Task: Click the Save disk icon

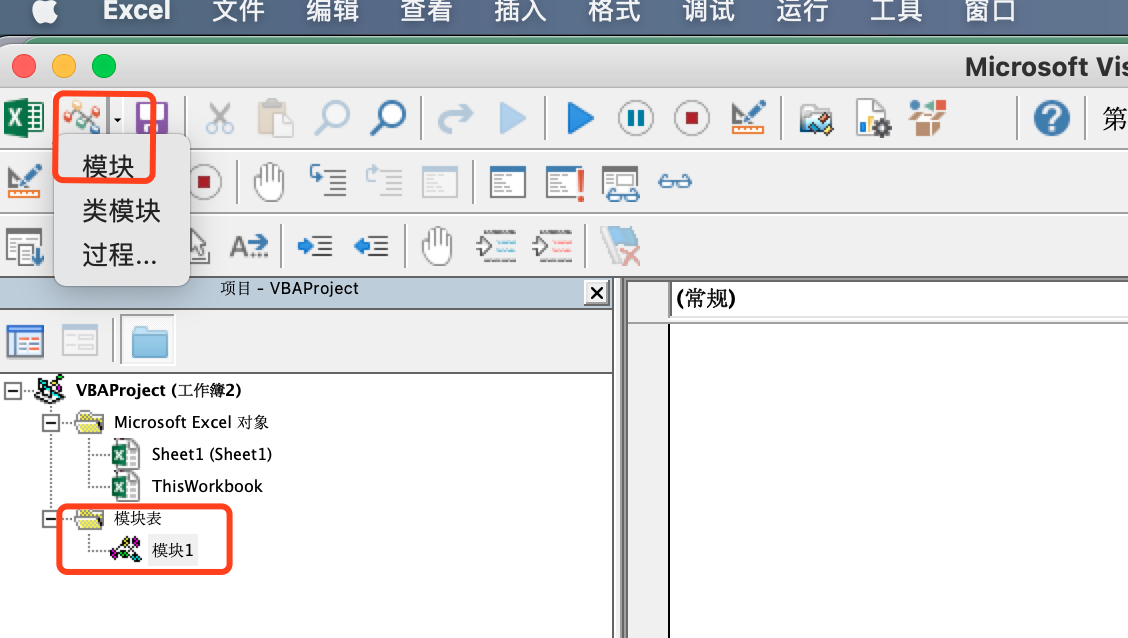Action: click(x=151, y=118)
